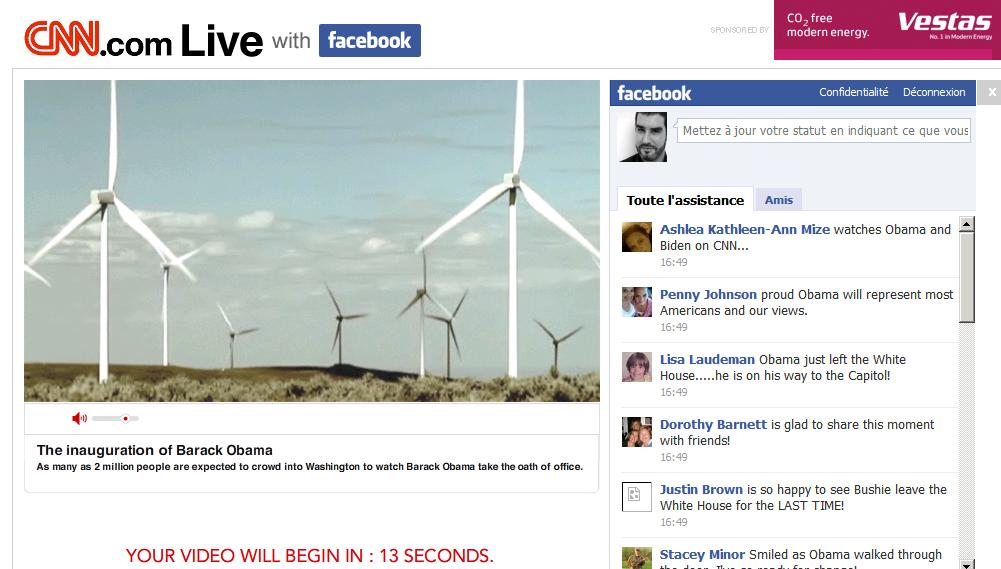The width and height of the screenshot is (1001, 569).
Task: Click the 'As many as 2 million people' description
Action: coord(310,467)
